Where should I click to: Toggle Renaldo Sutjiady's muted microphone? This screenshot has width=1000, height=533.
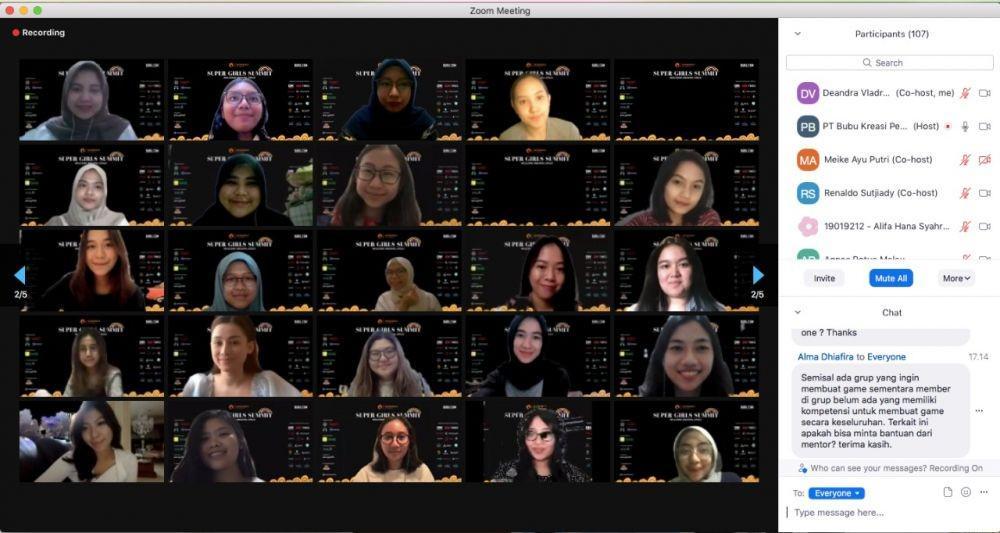point(966,193)
